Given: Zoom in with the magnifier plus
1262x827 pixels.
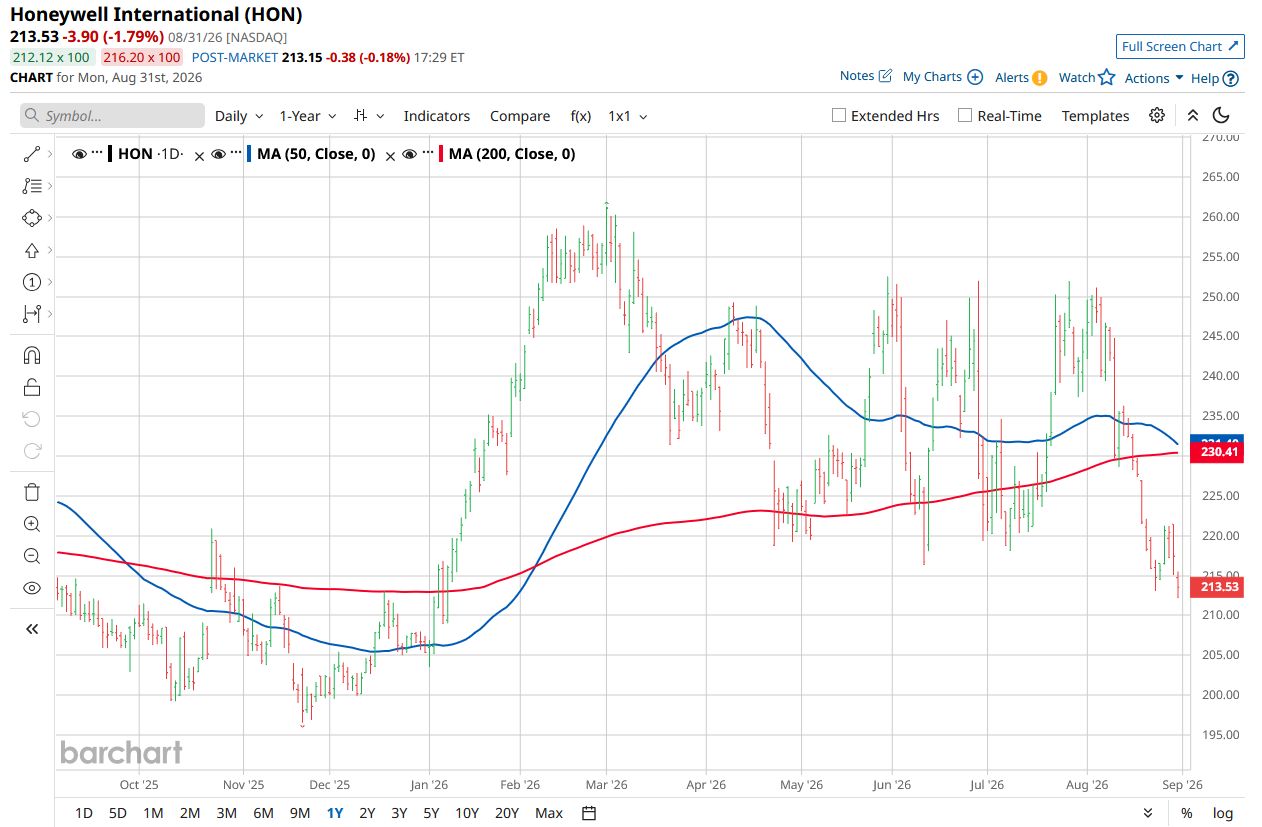Looking at the screenshot, I should click(31, 524).
